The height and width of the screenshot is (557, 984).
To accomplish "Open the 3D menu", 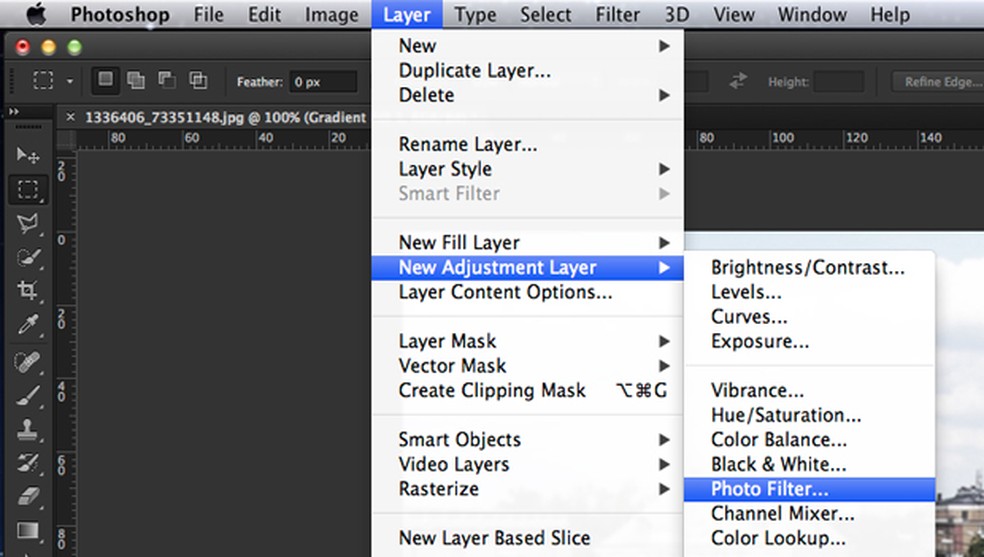I will pos(676,14).
